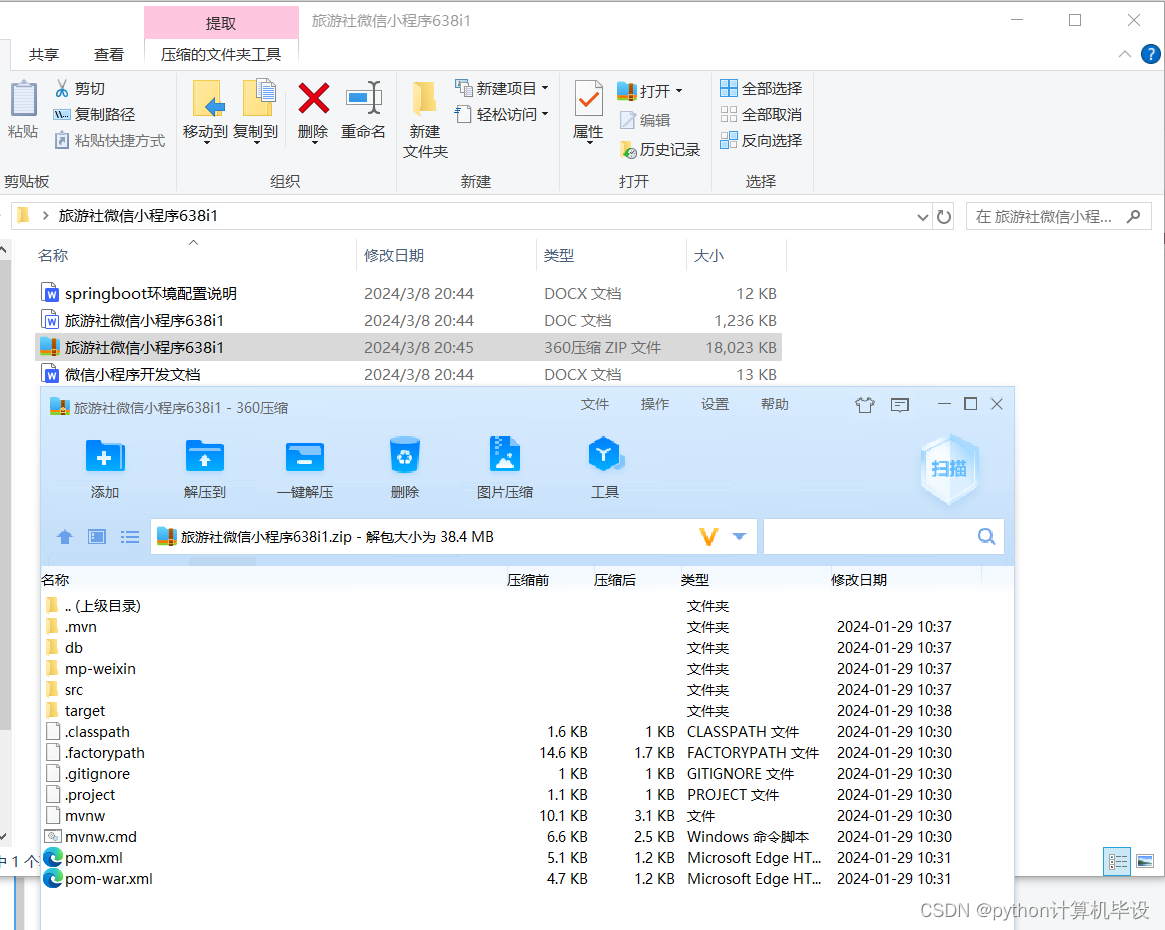Switch to icon view in 360压缩
Image resolution: width=1165 pixels, height=930 pixels.
pyautogui.click(x=97, y=536)
